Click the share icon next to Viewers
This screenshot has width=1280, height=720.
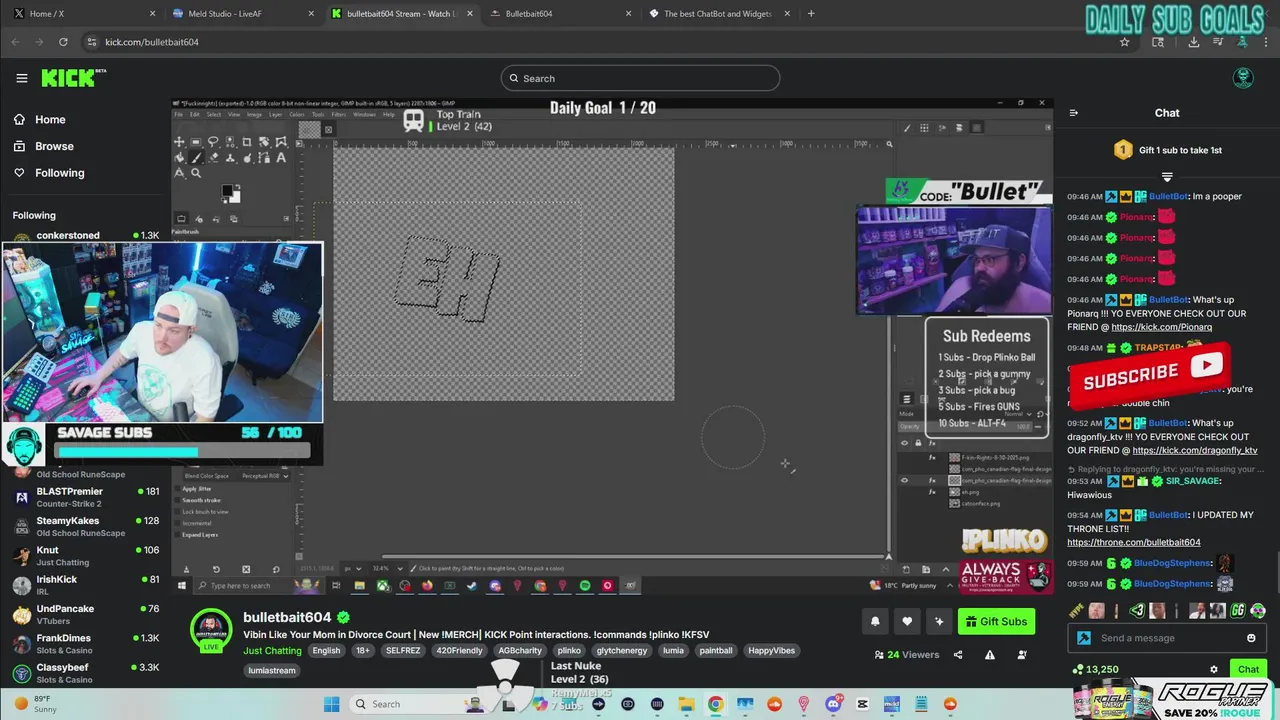(x=958, y=655)
